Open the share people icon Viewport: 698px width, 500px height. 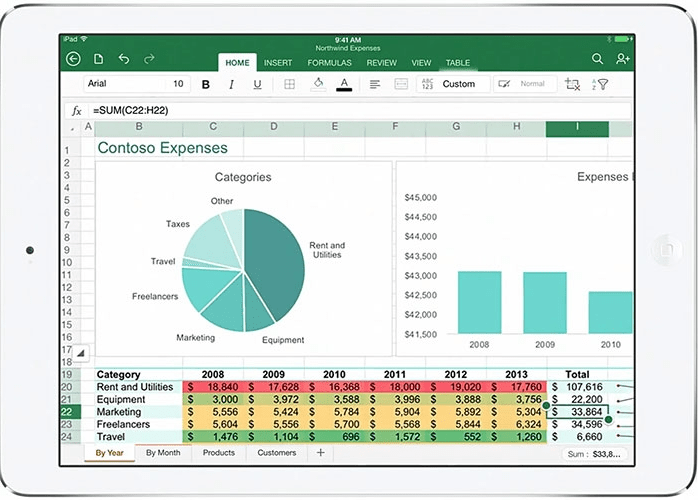point(624,60)
